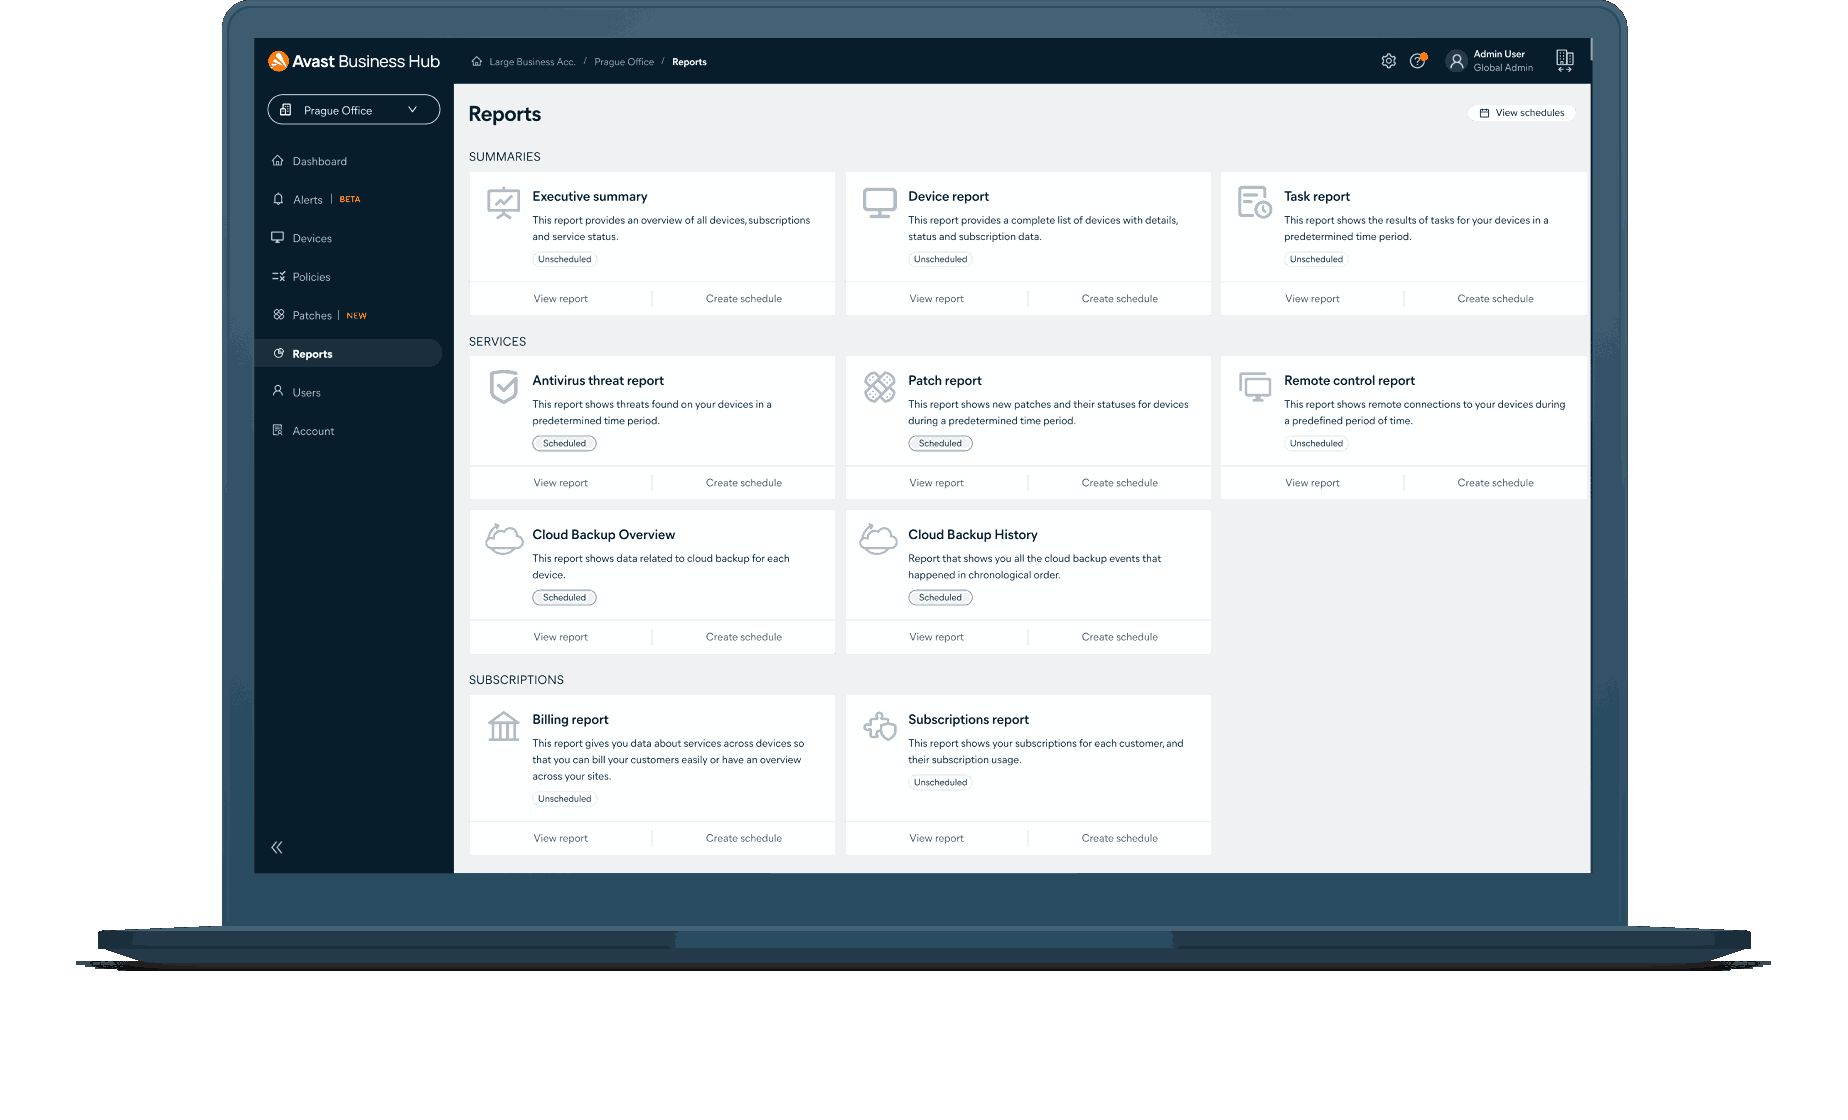The image size is (1848, 1120).
Task: Create schedule for Executive summary
Action: click(743, 298)
